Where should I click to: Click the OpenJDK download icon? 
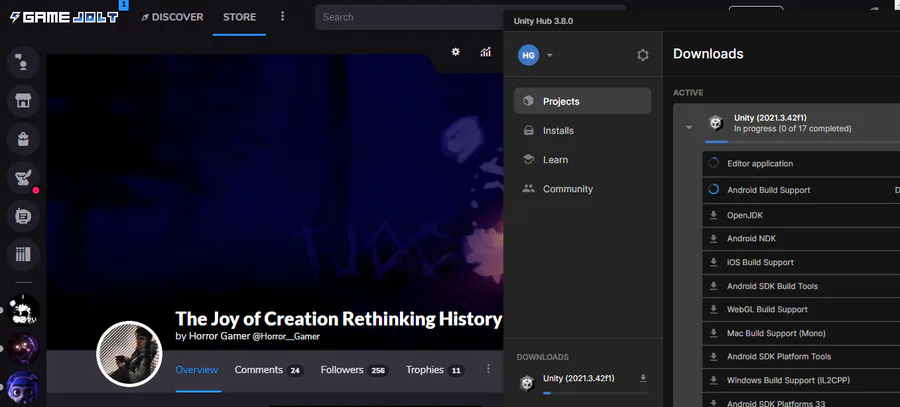click(x=713, y=215)
